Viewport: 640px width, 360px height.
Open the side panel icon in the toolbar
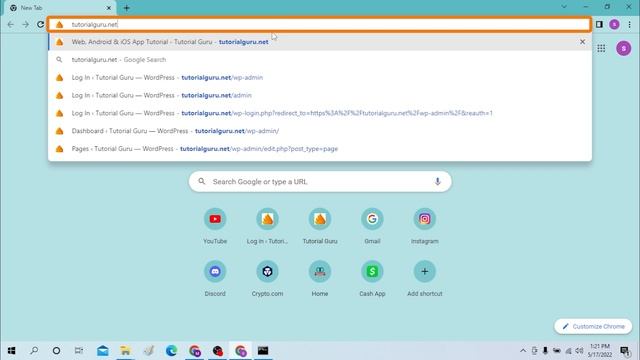[599, 24]
